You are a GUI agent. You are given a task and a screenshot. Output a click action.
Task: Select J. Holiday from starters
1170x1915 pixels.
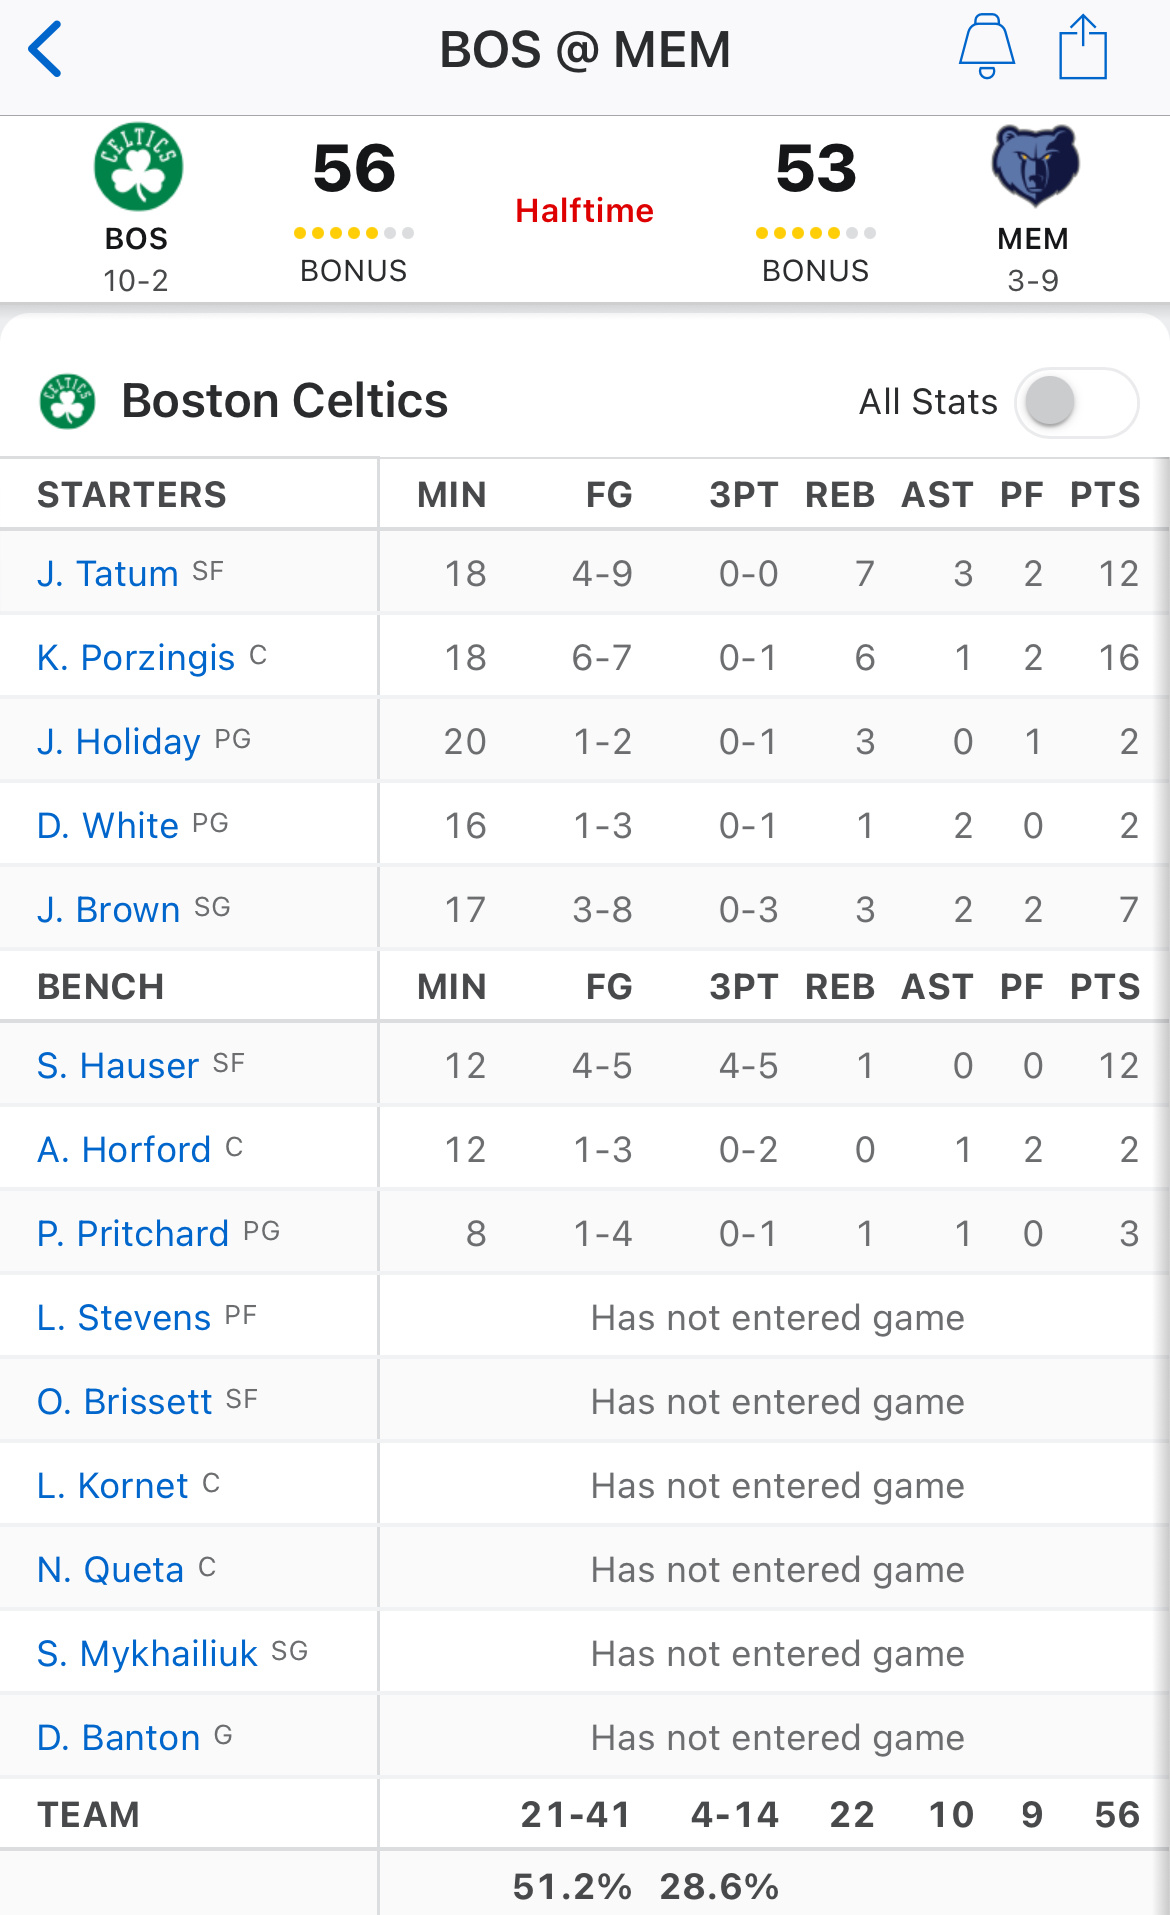pyautogui.click(x=119, y=742)
